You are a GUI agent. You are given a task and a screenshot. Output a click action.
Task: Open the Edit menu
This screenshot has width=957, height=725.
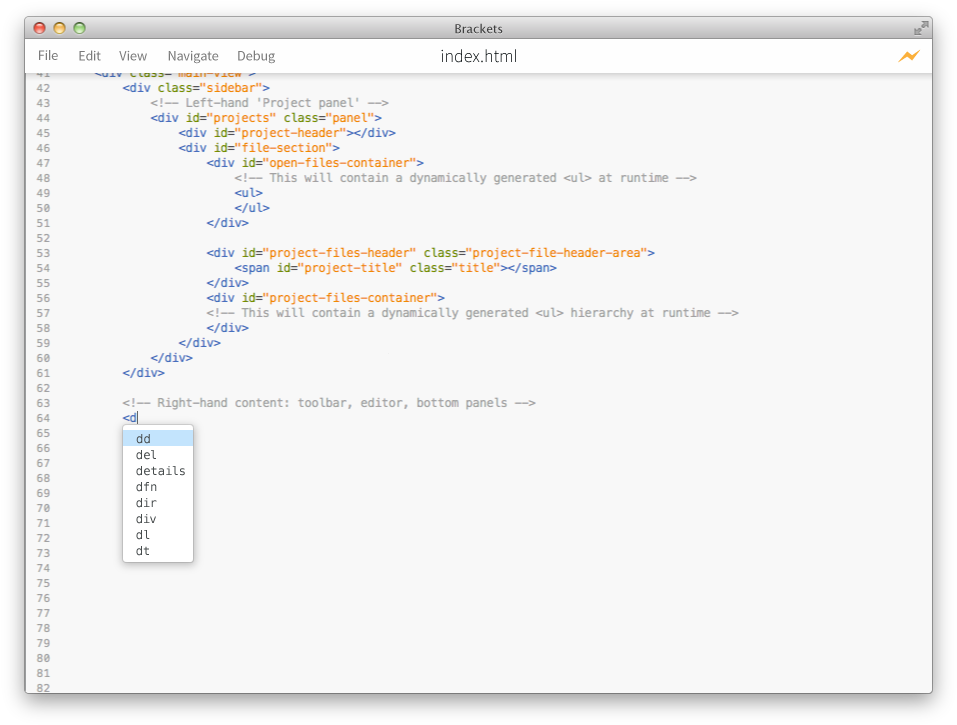click(89, 56)
